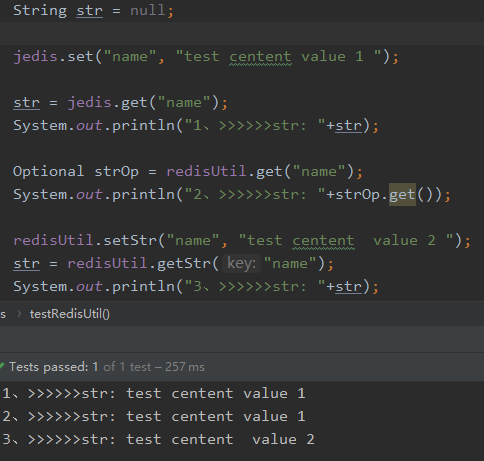Click the empty highlighted caret line below String str

tap(242, 33)
